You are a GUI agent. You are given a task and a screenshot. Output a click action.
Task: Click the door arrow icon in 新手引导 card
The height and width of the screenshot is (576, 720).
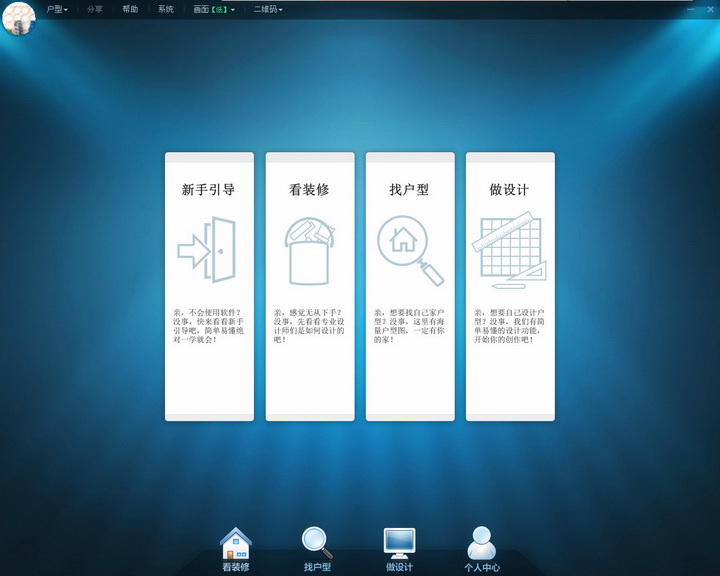208,250
